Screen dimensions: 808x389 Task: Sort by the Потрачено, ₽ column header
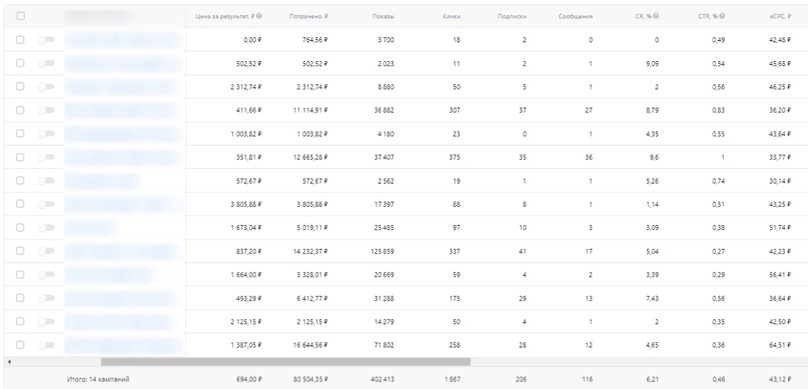[x=309, y=16]
